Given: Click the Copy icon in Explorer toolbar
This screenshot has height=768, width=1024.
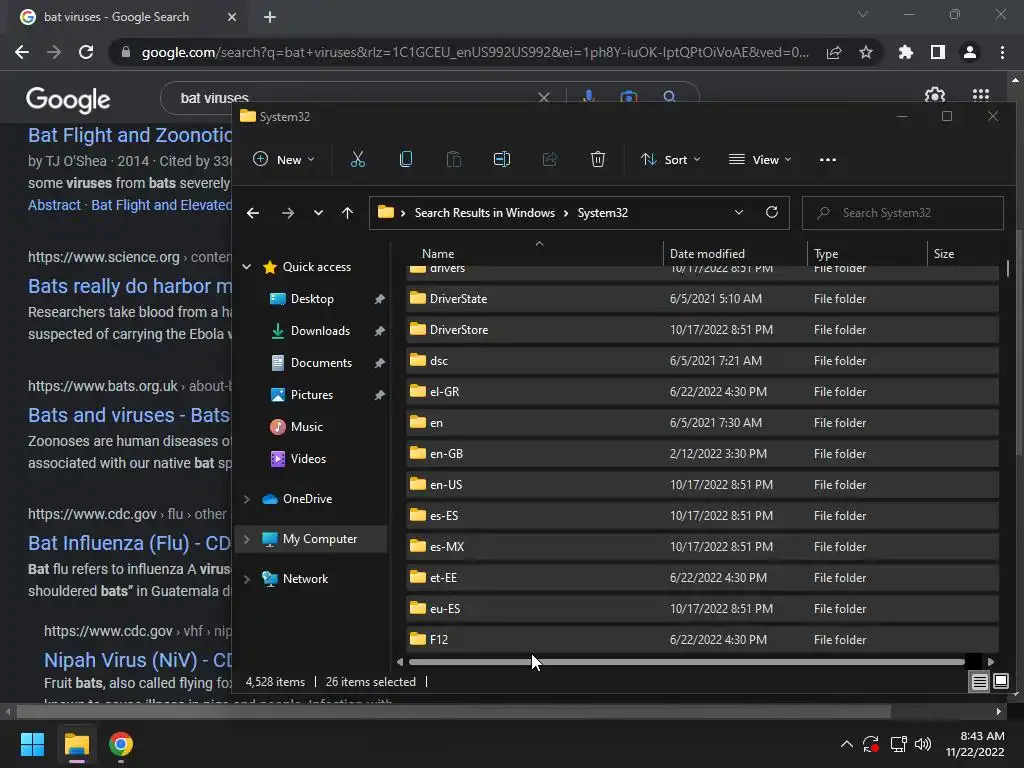Looking at the screenshot, I should (406, 159).
